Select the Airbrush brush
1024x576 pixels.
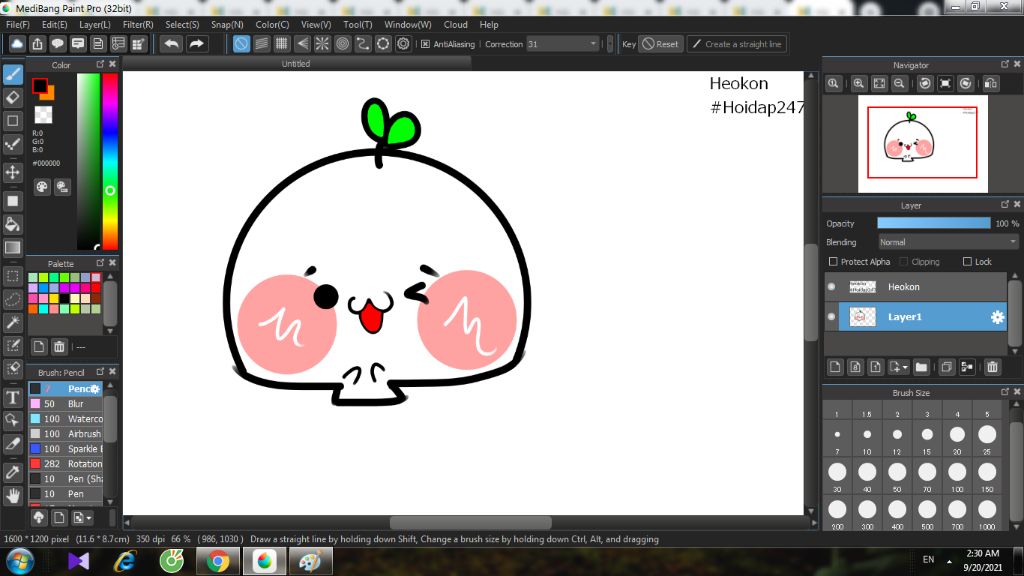click(x=65, y=434)
